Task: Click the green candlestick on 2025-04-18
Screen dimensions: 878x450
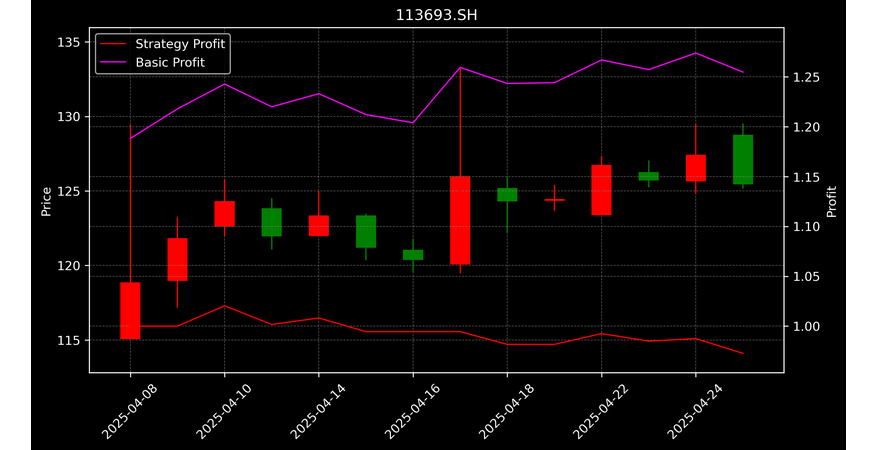Action: (507, 195)
